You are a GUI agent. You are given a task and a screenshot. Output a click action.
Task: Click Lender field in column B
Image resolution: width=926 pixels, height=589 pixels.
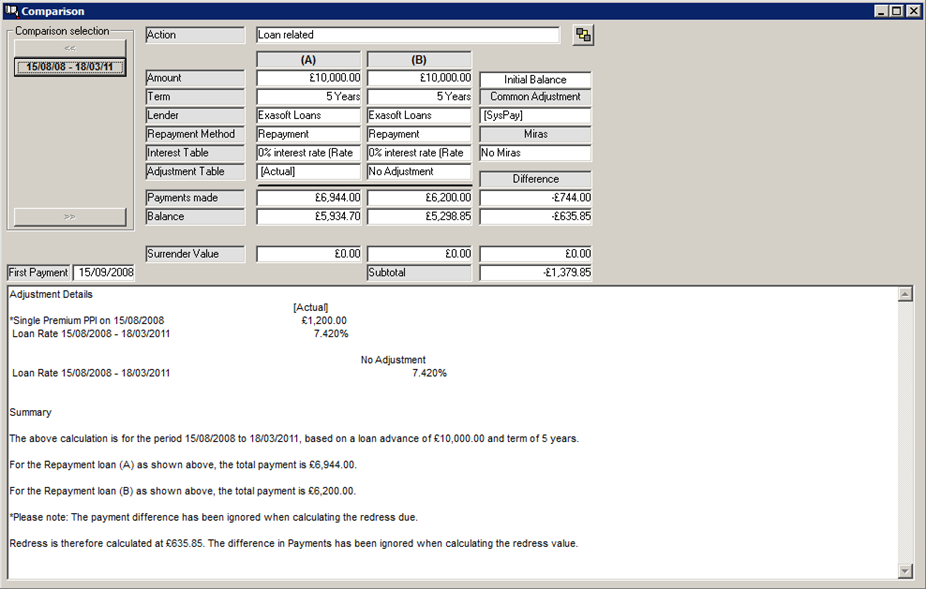[419, 116]
